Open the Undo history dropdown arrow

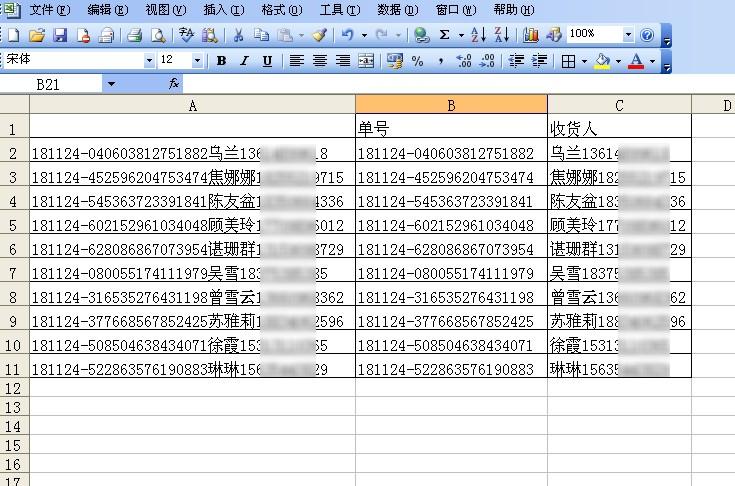coord(364,35)
